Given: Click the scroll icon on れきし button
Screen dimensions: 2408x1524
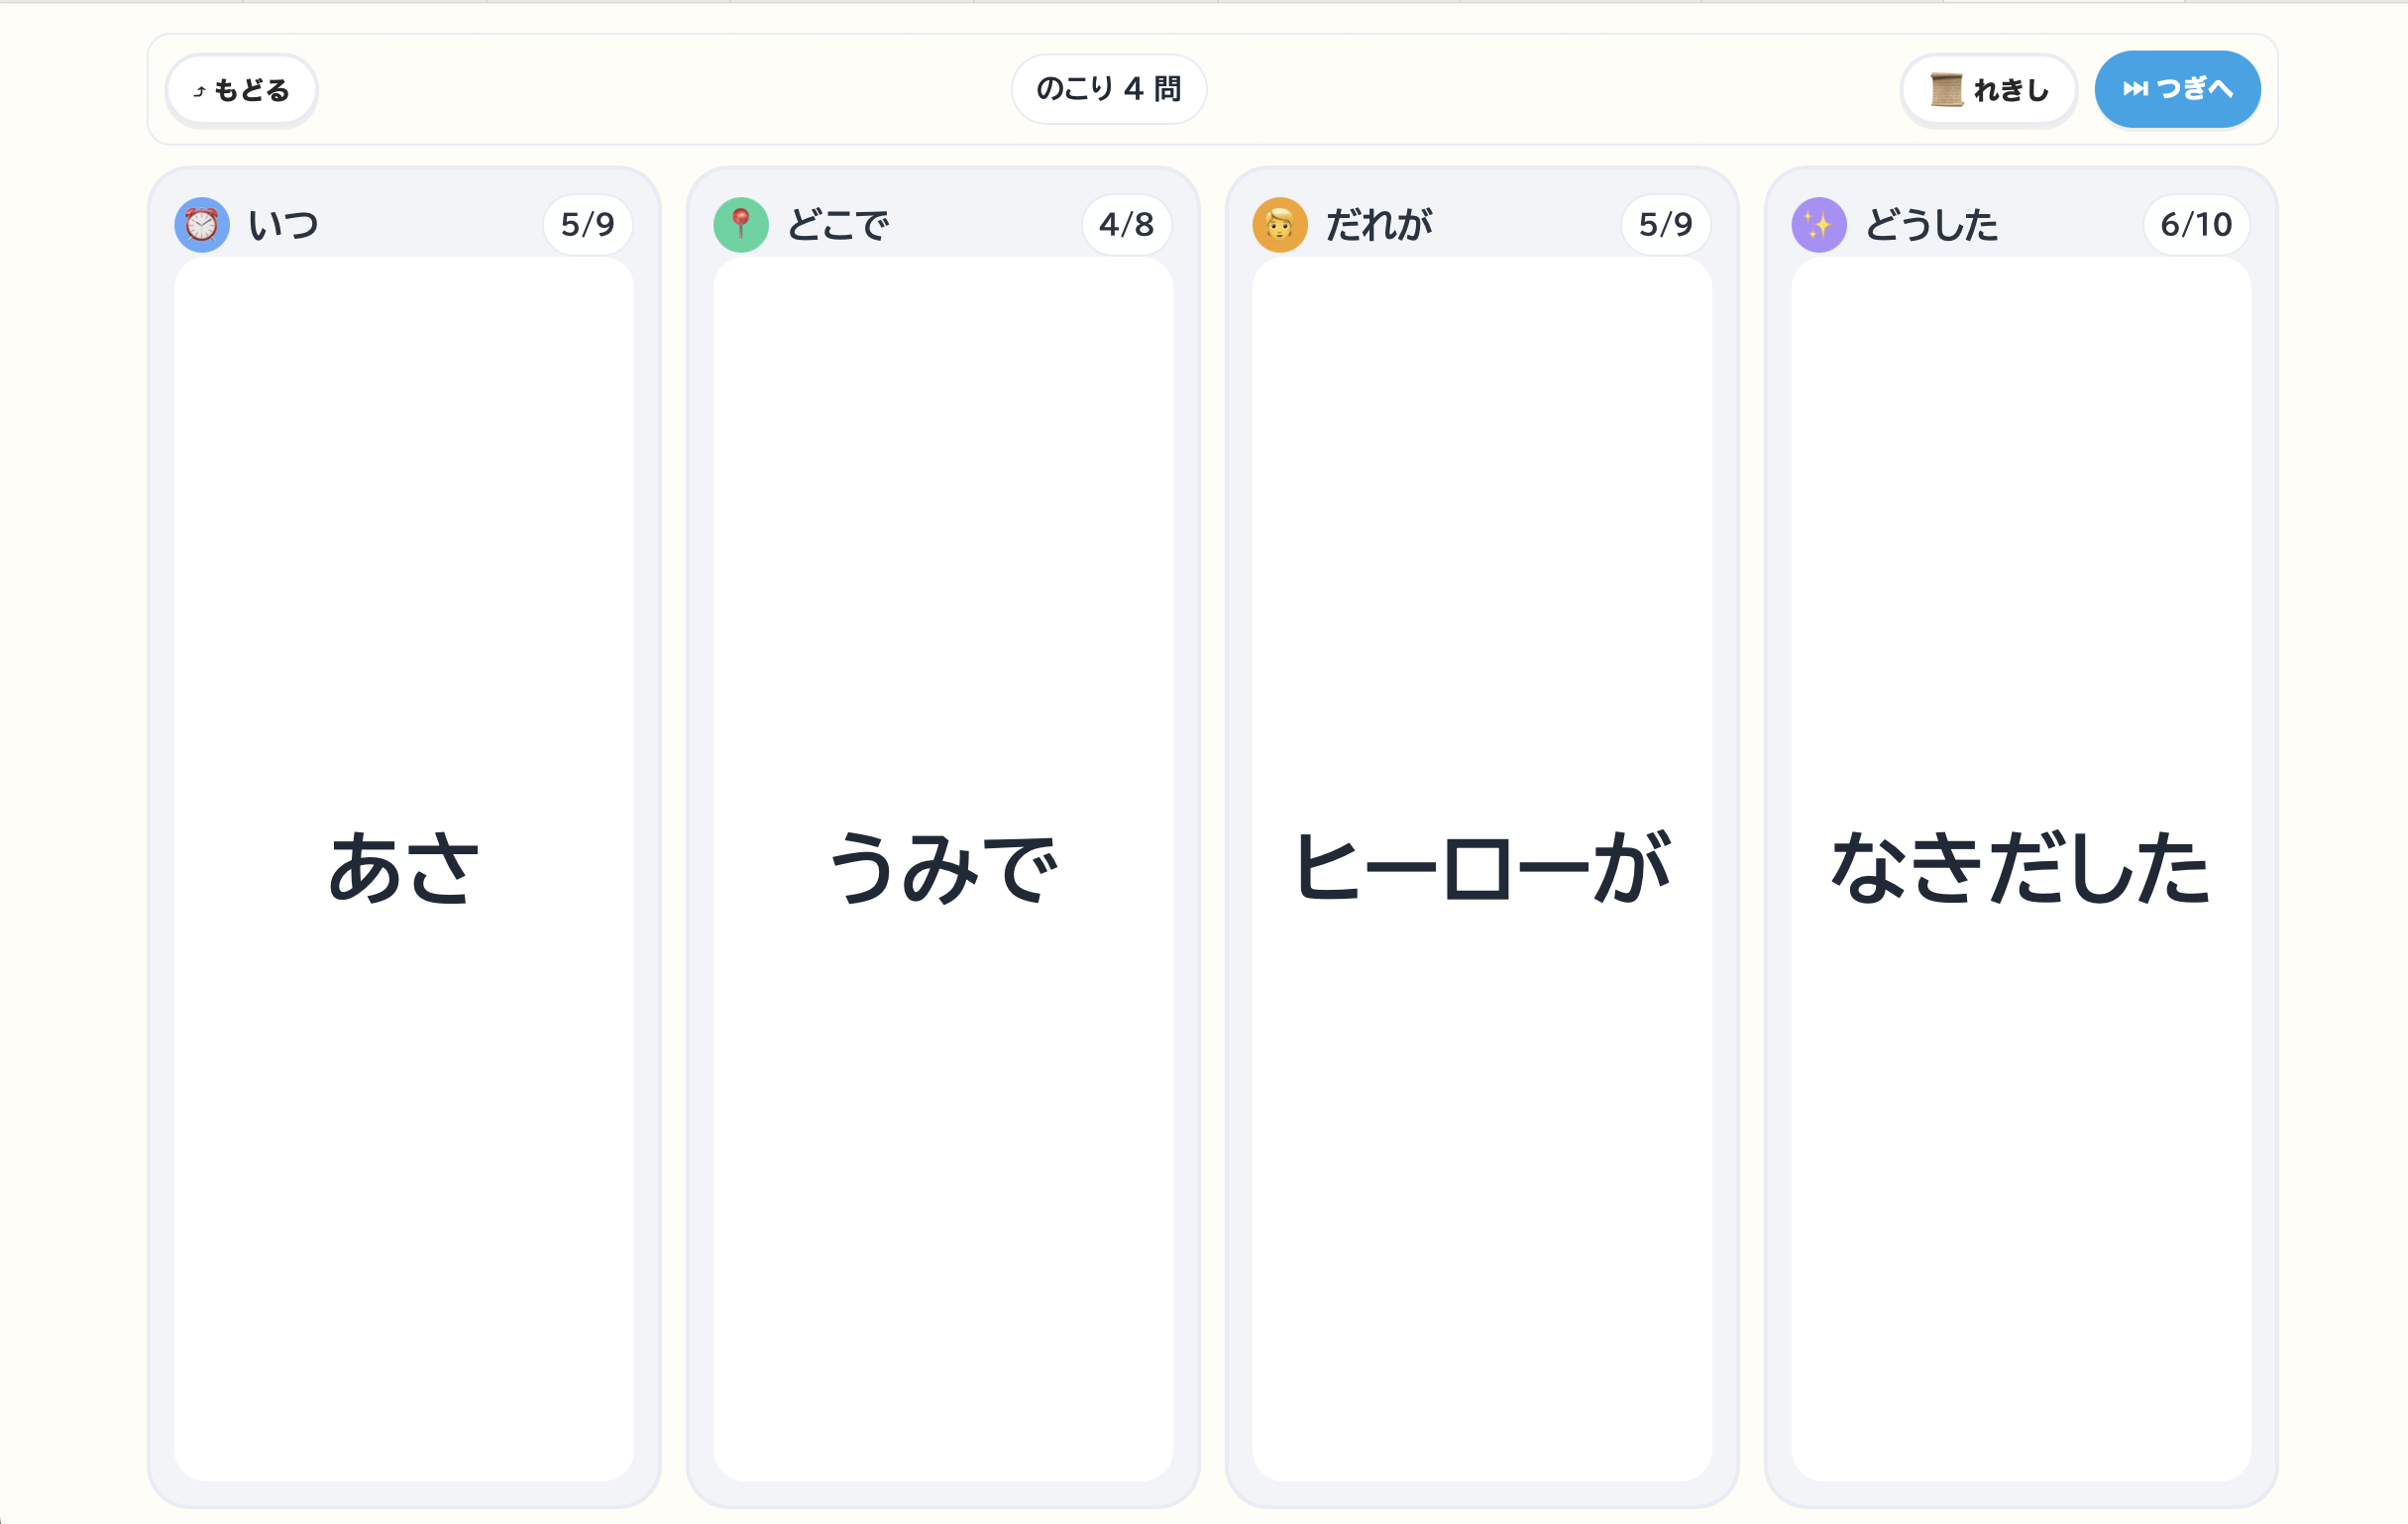Looking at the screenshot, I should (1946, 90).
